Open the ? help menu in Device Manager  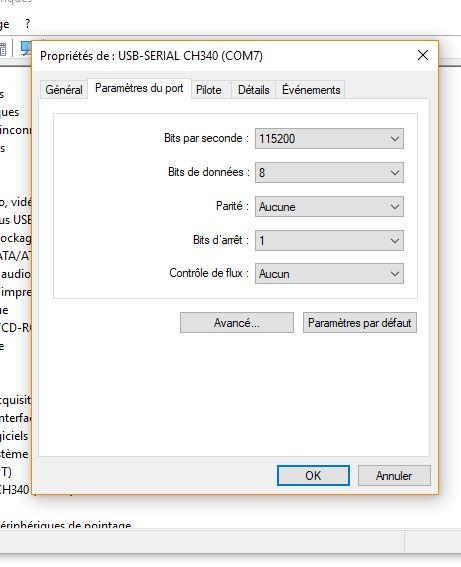27,24
